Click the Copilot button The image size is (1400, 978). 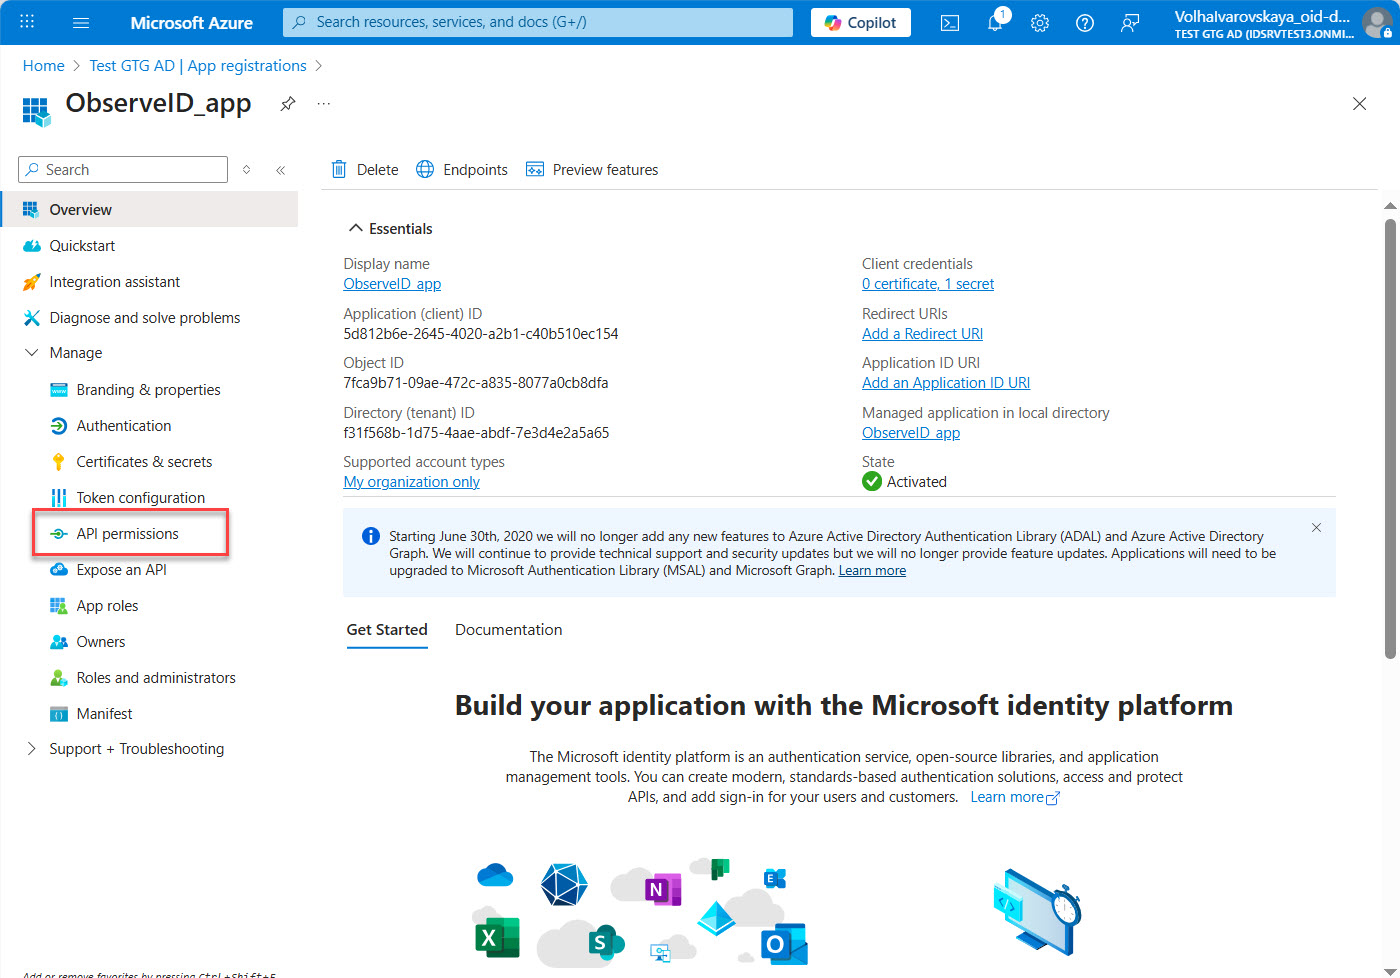pos(860,23)
